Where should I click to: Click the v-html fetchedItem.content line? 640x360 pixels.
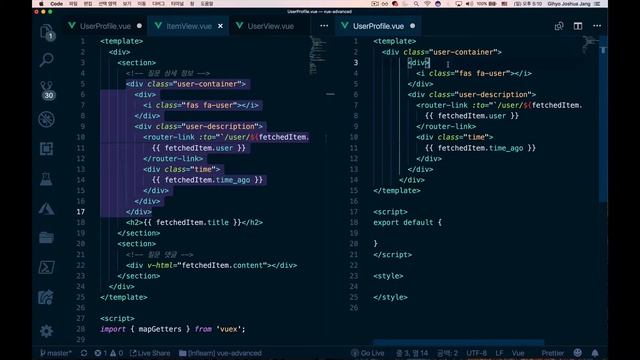[211, 265]
